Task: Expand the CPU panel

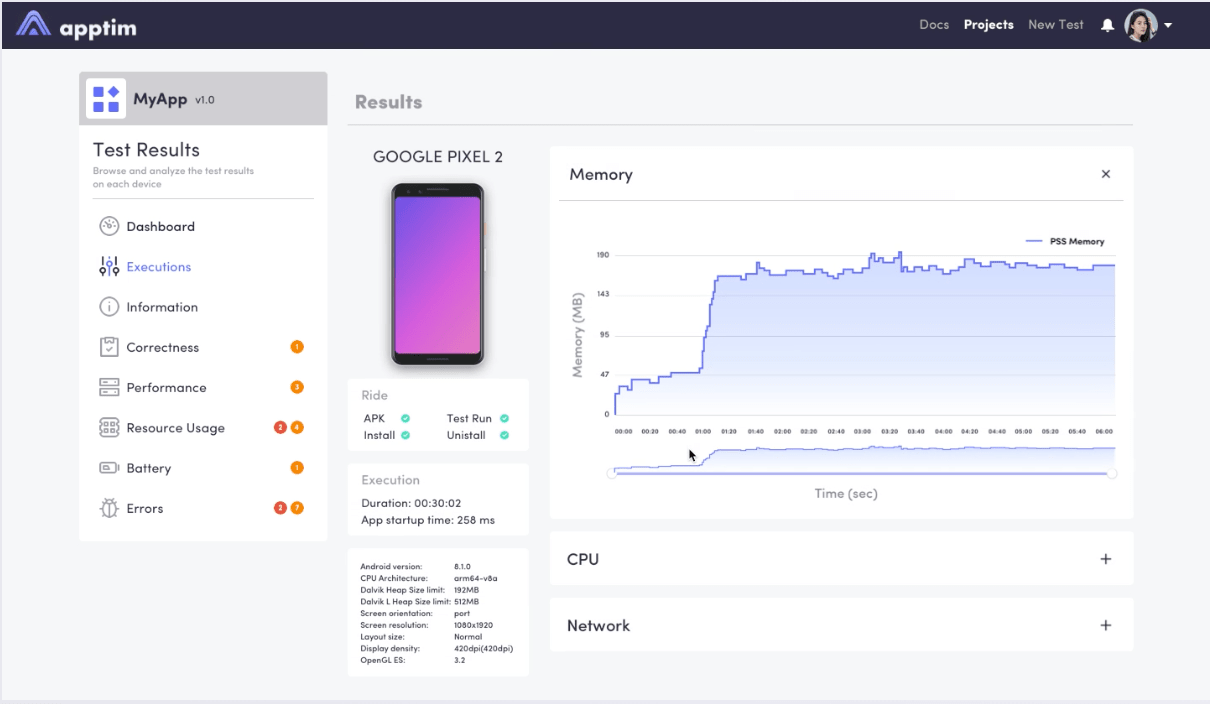Action: pyautogui.click(x=1105, y=559)
